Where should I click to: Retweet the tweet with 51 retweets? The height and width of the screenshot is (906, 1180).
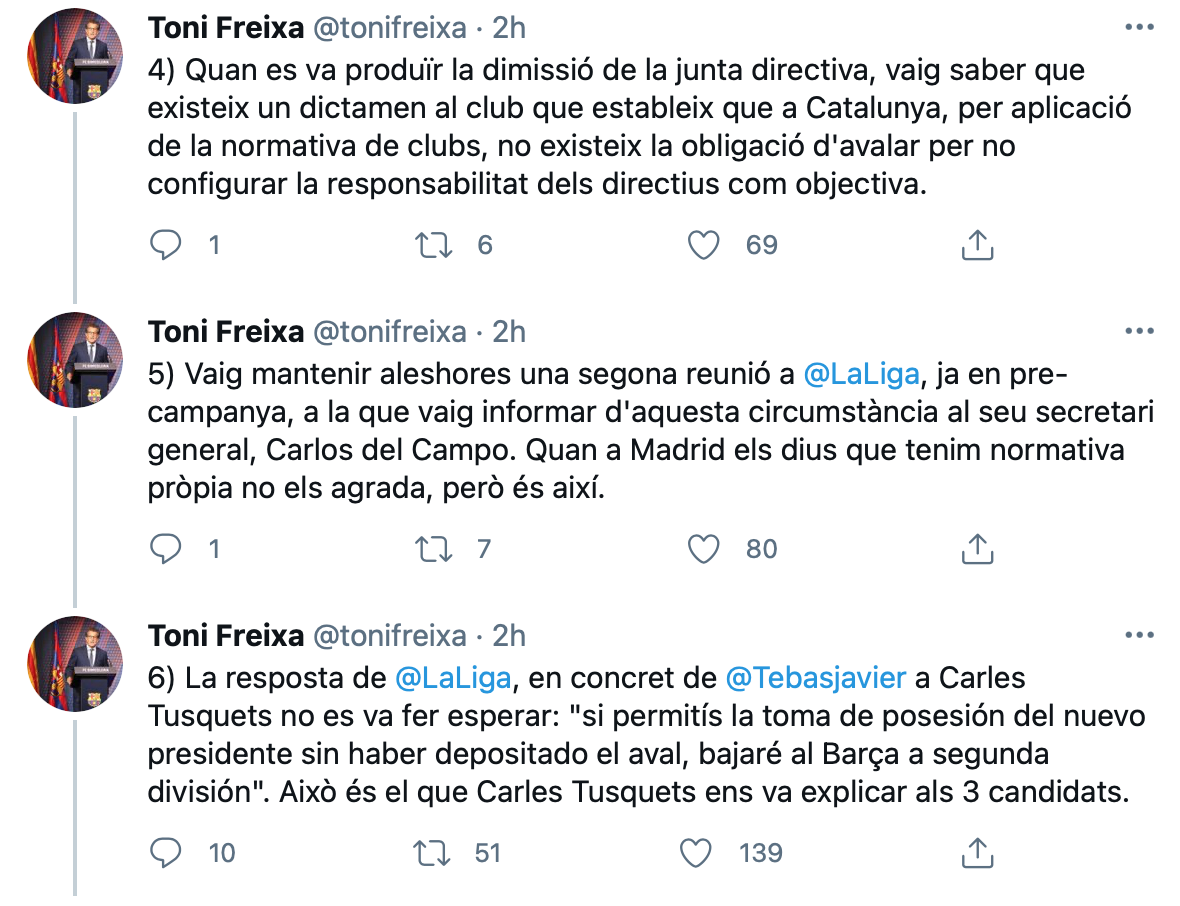(434, 853)
